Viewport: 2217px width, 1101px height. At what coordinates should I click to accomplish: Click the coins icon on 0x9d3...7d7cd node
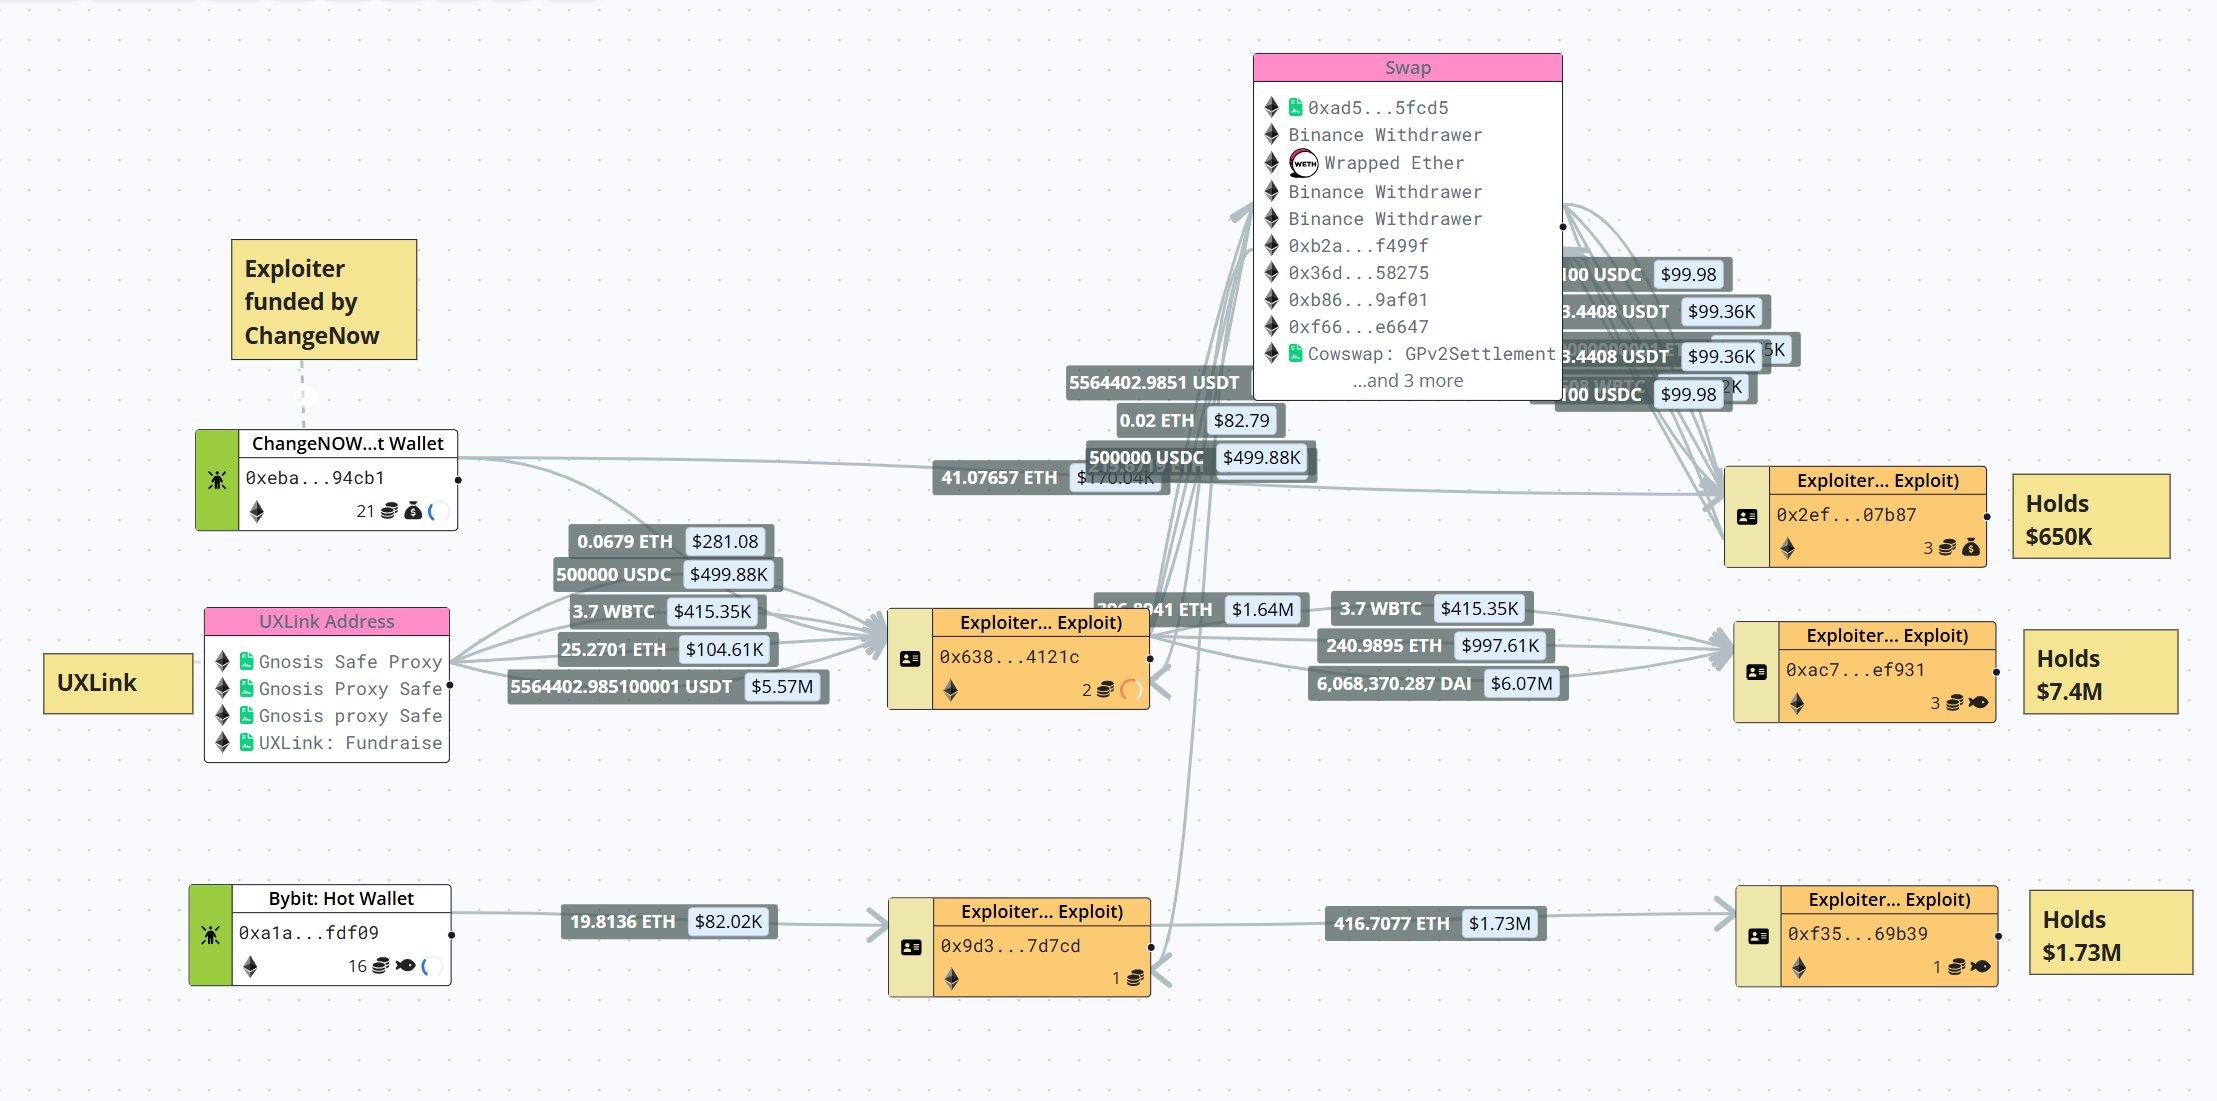[1135, 978]
